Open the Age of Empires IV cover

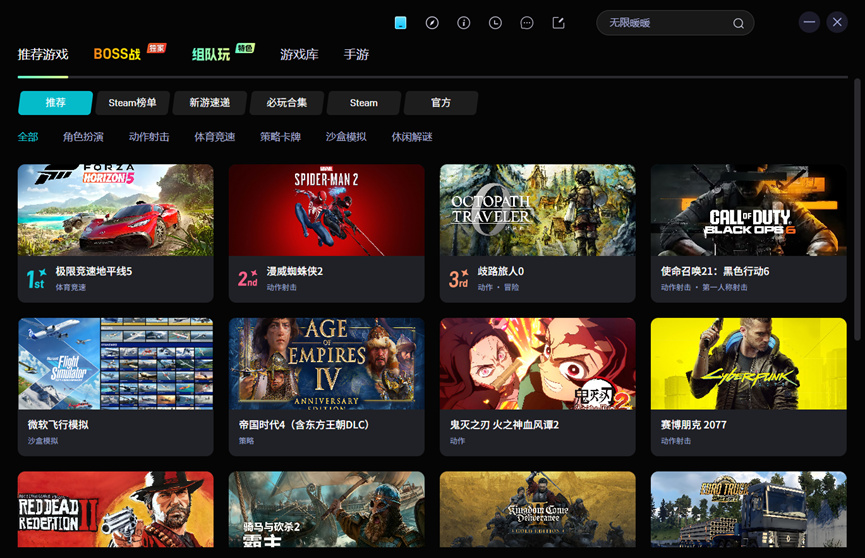327,363
